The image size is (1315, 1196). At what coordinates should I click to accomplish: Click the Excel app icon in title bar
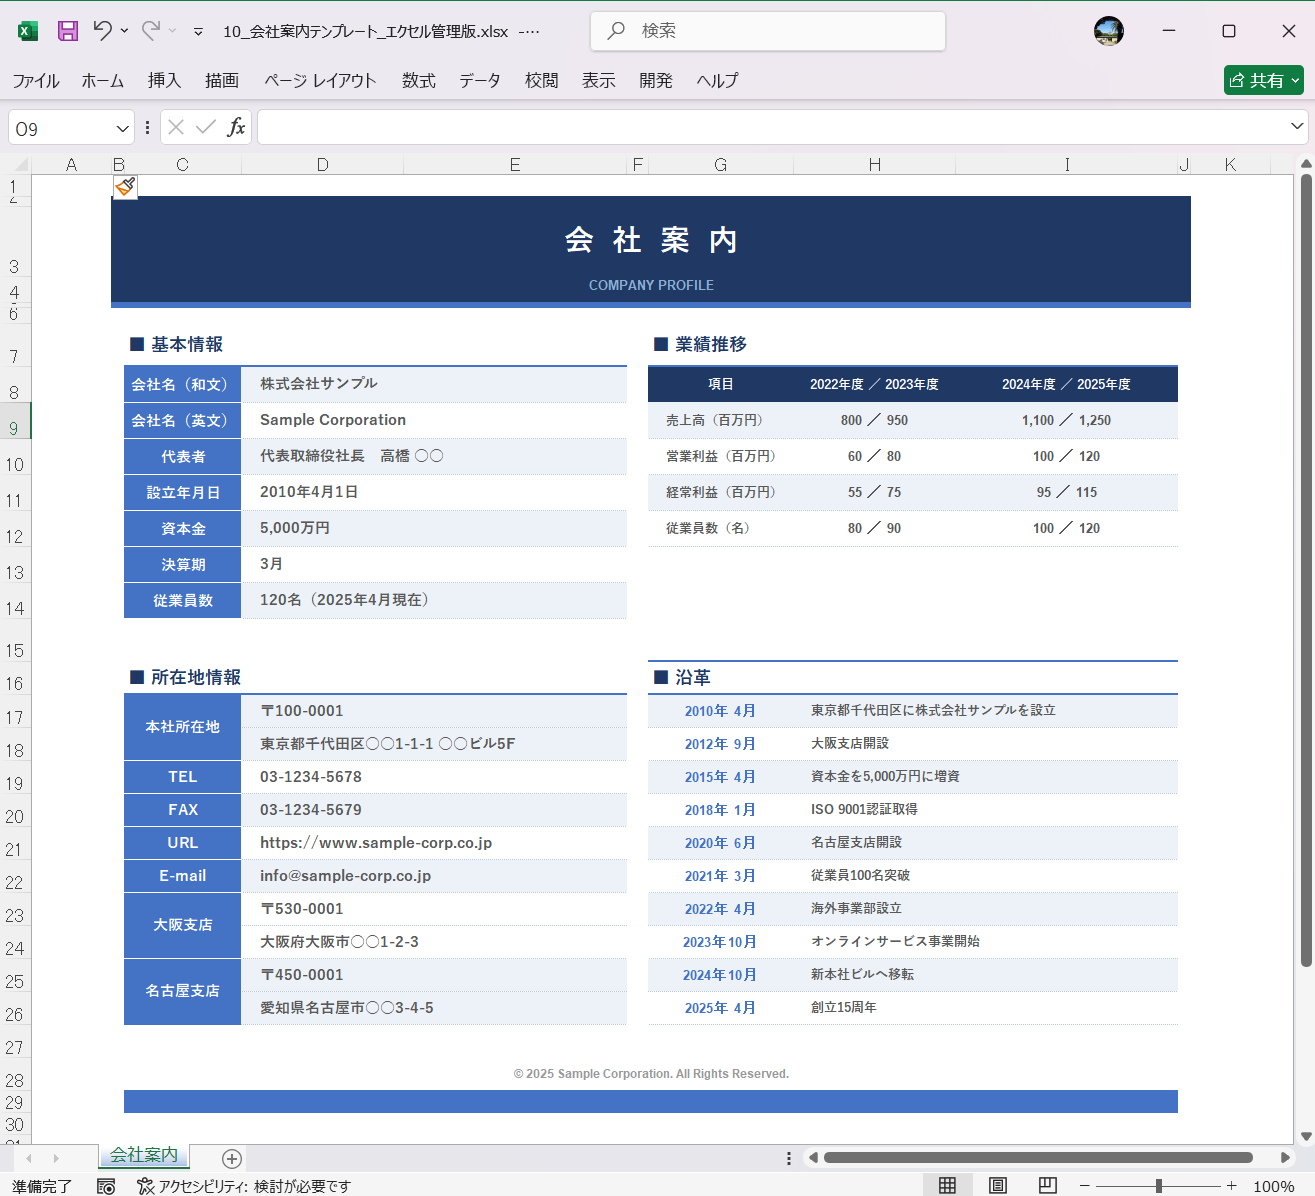[x=26, y=31]
